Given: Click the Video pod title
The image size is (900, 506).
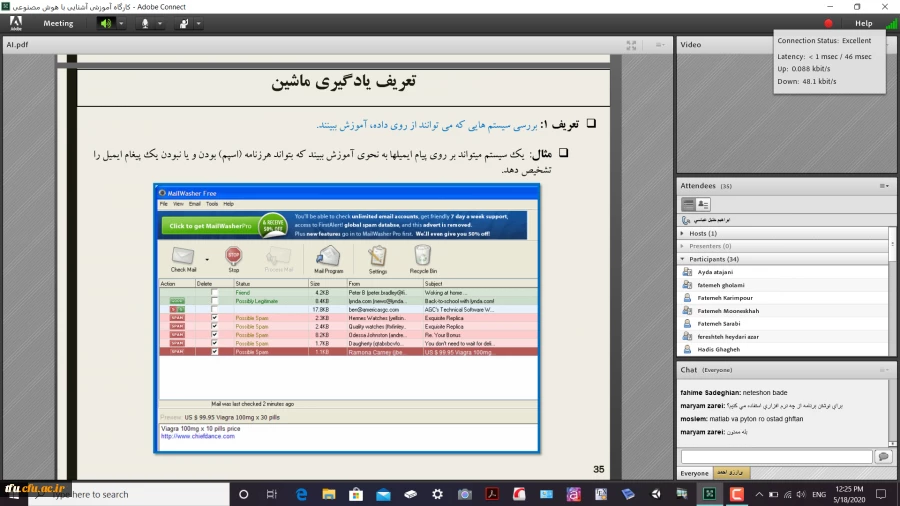Looking at the screenshot, I should point(690,45).
